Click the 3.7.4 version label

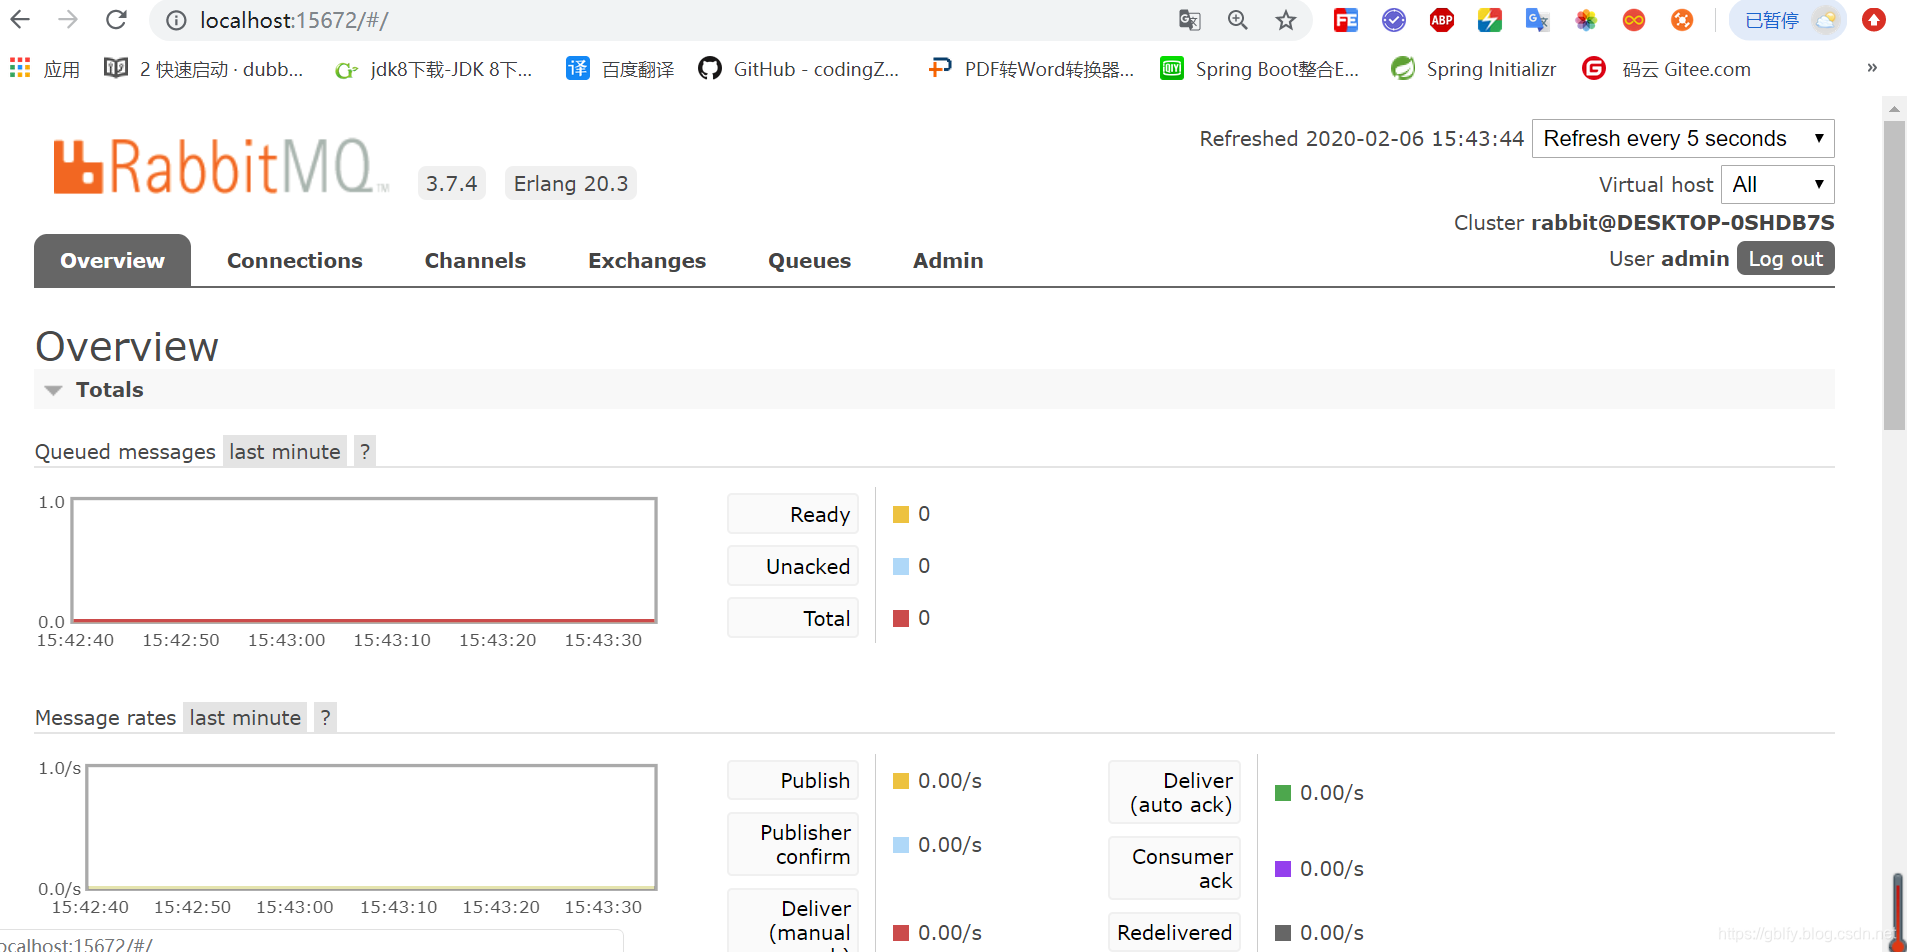pos(451,184)
